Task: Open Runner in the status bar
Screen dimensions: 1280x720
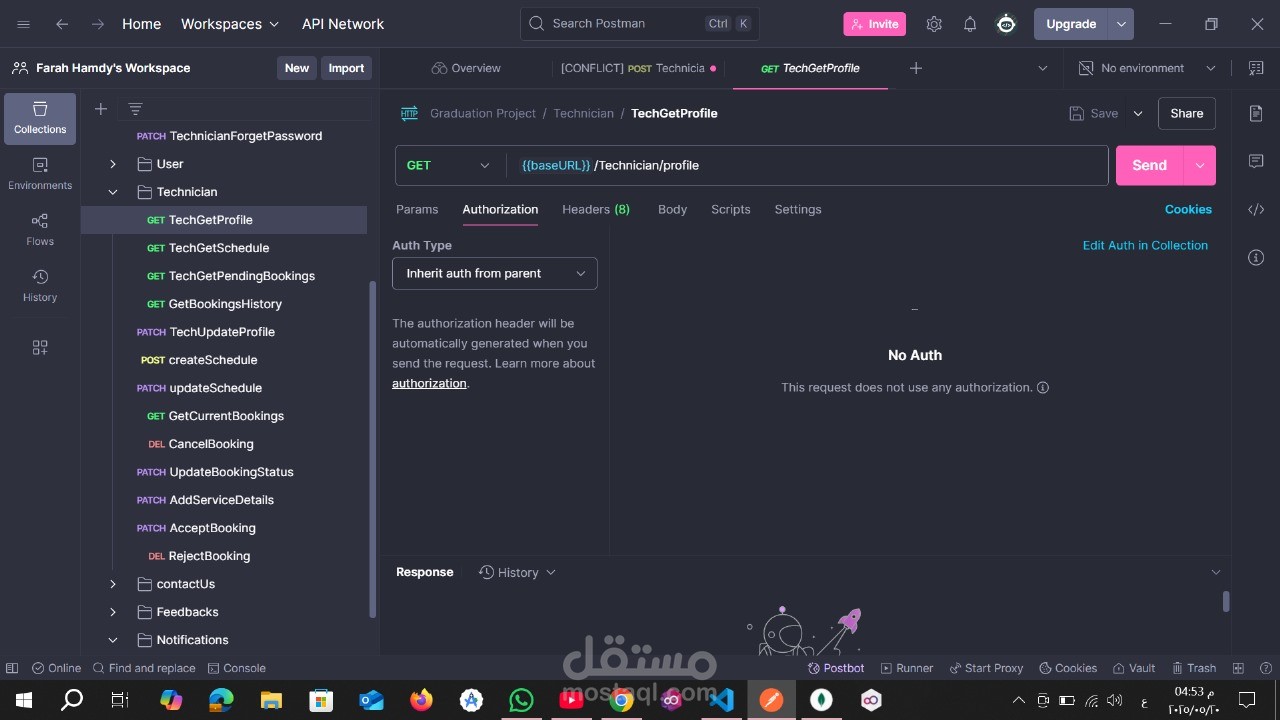Action: (907, 668)
